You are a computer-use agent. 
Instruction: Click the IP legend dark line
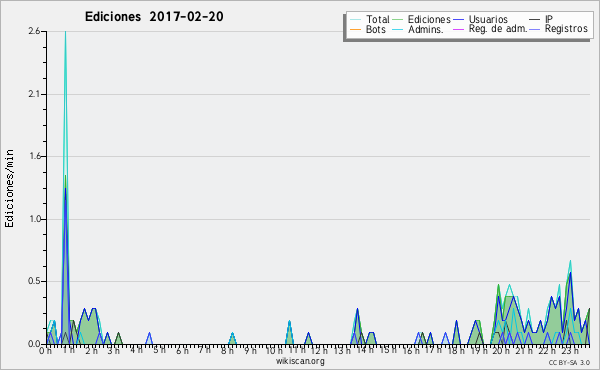coord(535,19)
